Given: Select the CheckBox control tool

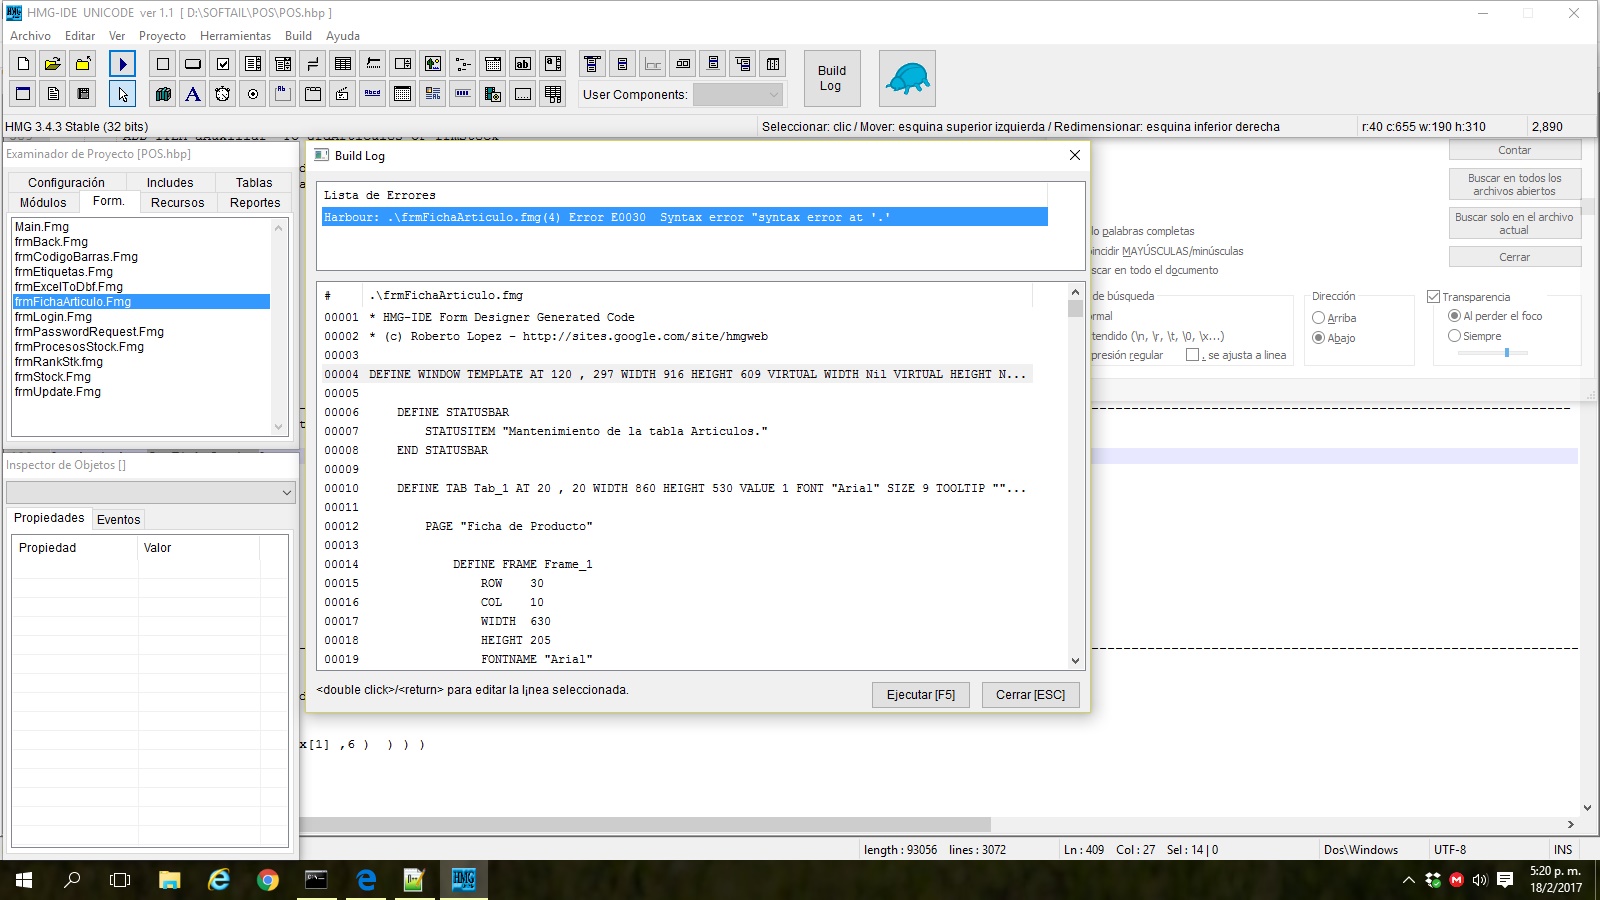Looking at the screenshot, I should [223, 64].
